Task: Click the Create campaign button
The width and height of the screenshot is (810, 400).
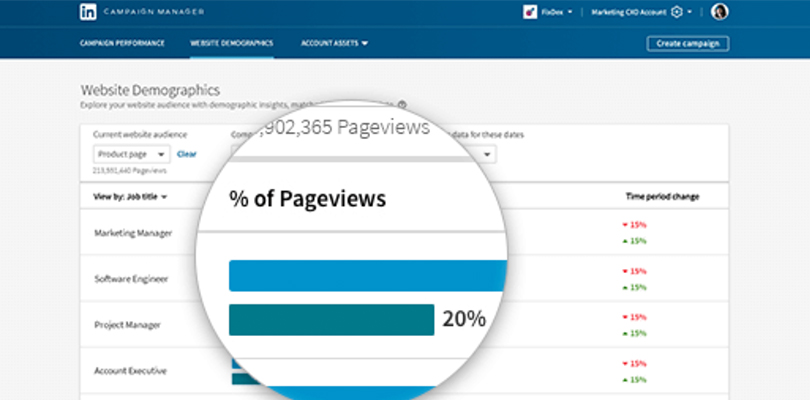Action: coord(688,43)
